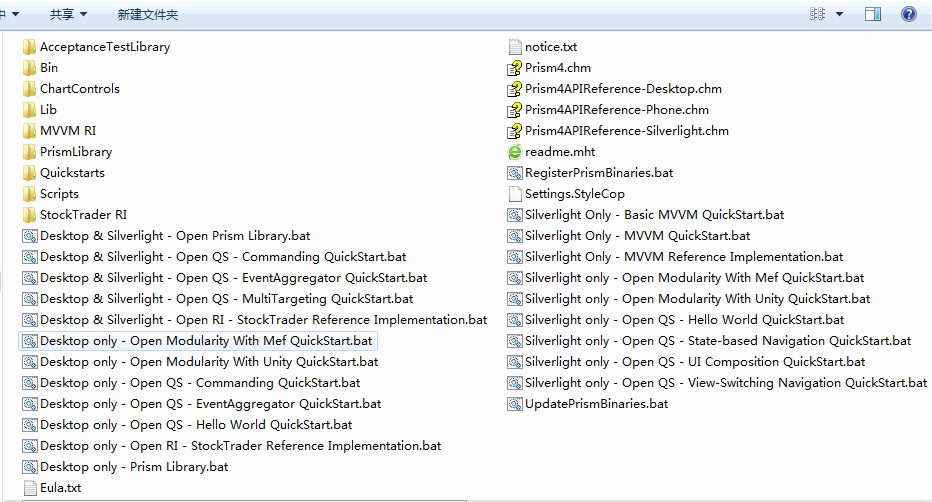Select Desktop only - Open QS - Commanding QuickStart.bat
Viewport: 932px width, 502px height.
click(191, 383)
